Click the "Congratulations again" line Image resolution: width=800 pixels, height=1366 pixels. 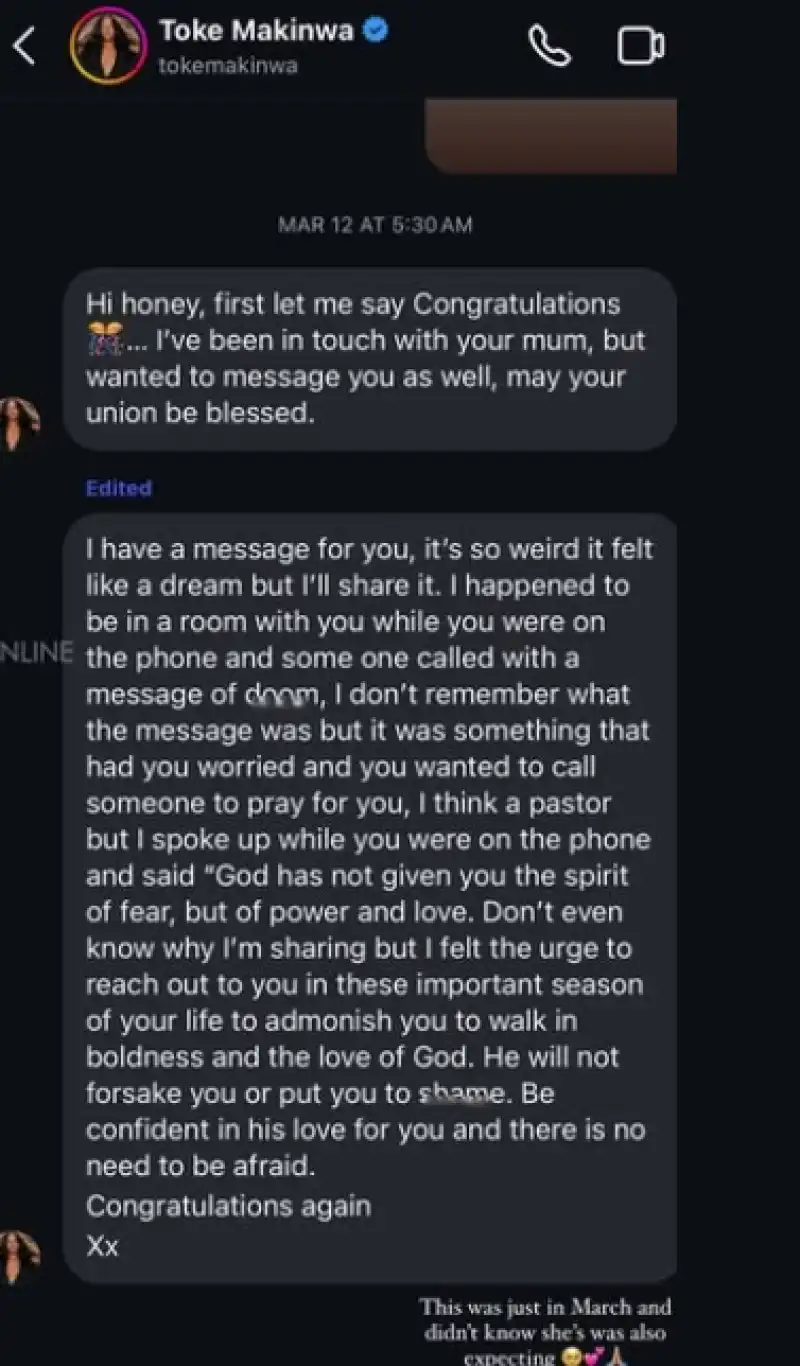point(228,1205)
